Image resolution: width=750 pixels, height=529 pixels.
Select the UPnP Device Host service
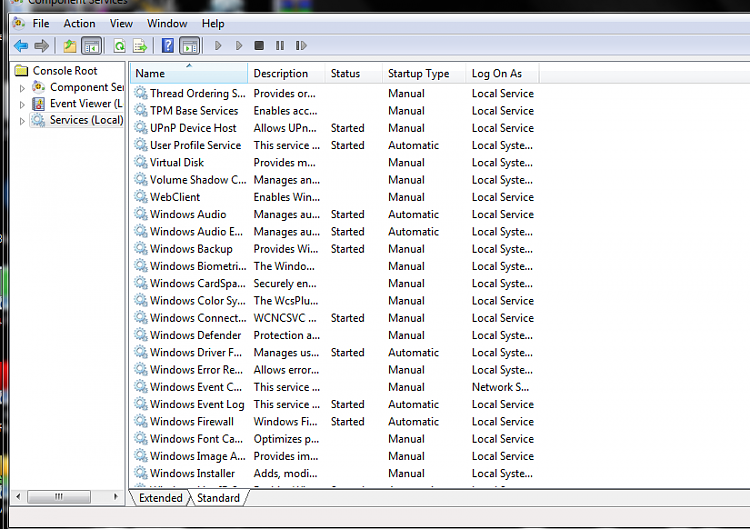(335, 128)
